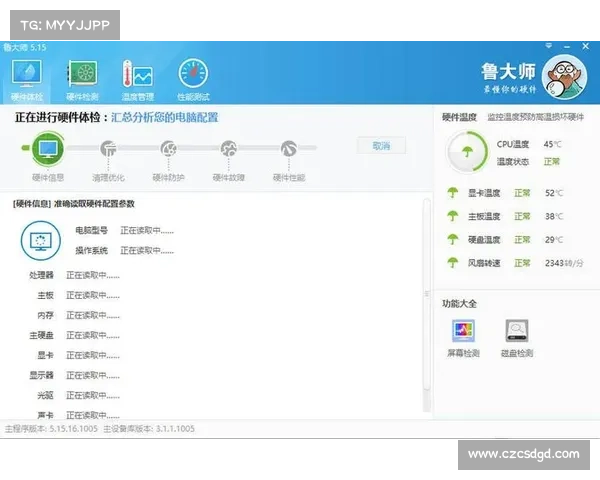Click the 主板温度 38℃ value
Screen dimensions: 600x480
point(554,216)
